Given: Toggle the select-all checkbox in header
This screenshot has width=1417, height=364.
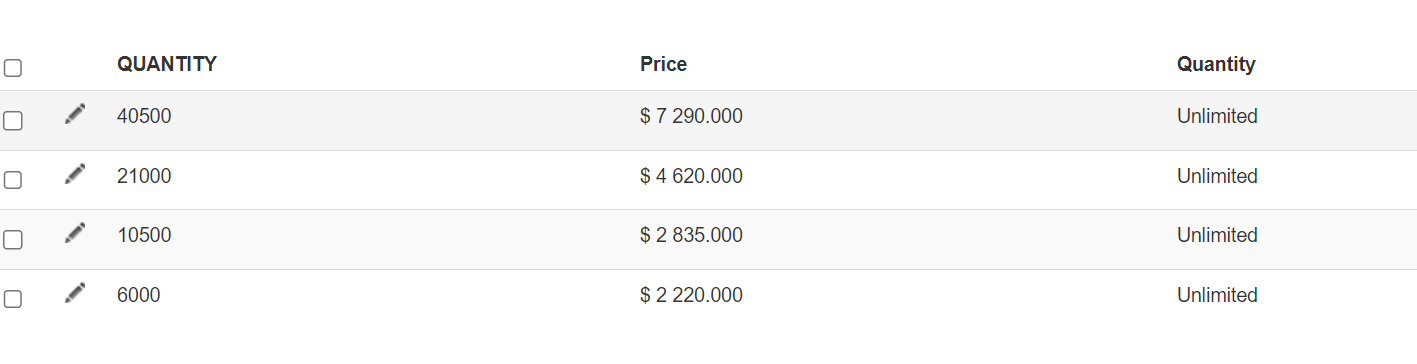Looking at the screenshot, I should (13, 68).
